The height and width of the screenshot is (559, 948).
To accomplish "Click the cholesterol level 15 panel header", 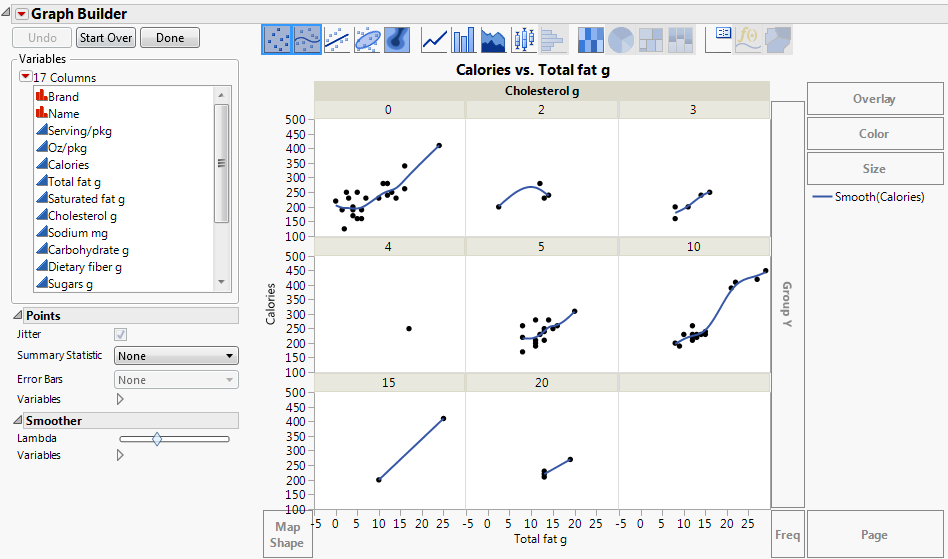I will 389,383.
